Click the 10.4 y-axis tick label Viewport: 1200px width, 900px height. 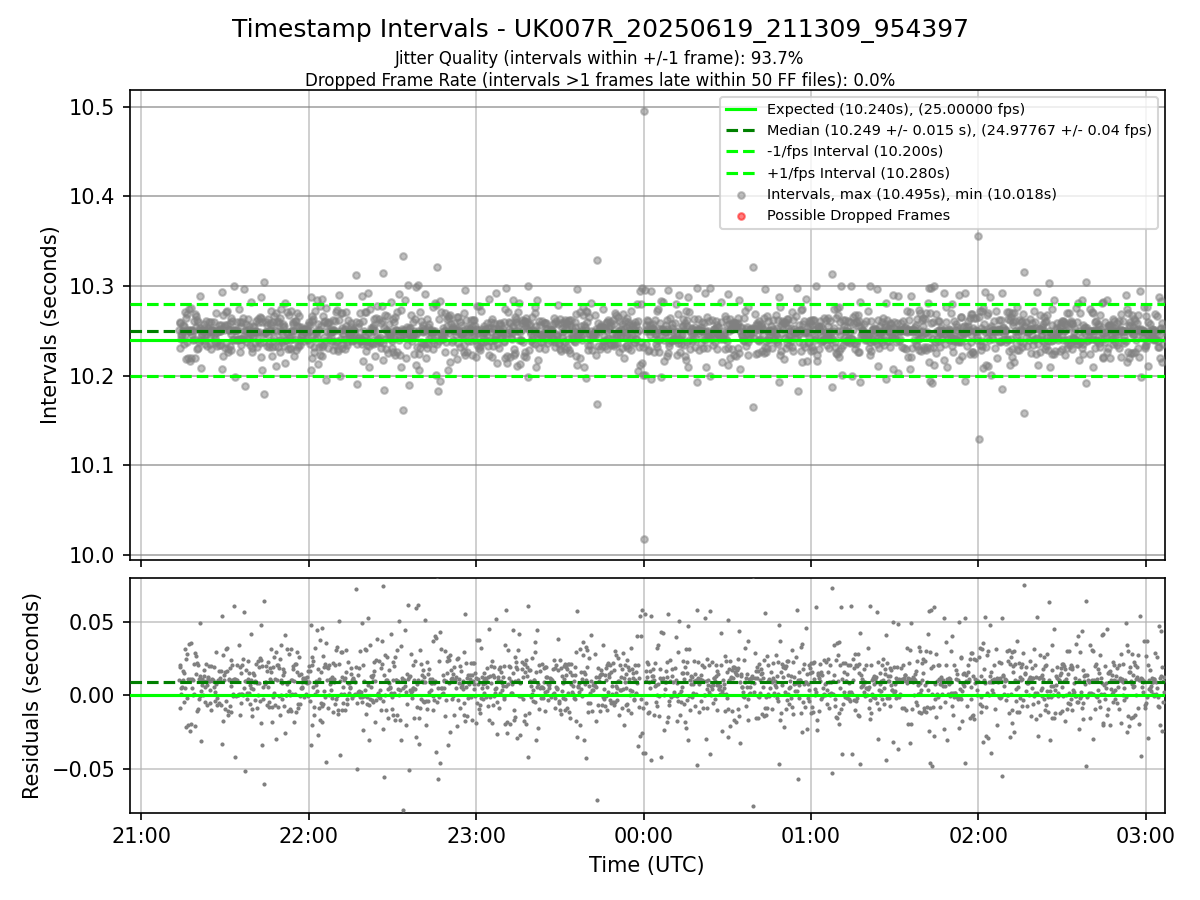tap(91, 196)
